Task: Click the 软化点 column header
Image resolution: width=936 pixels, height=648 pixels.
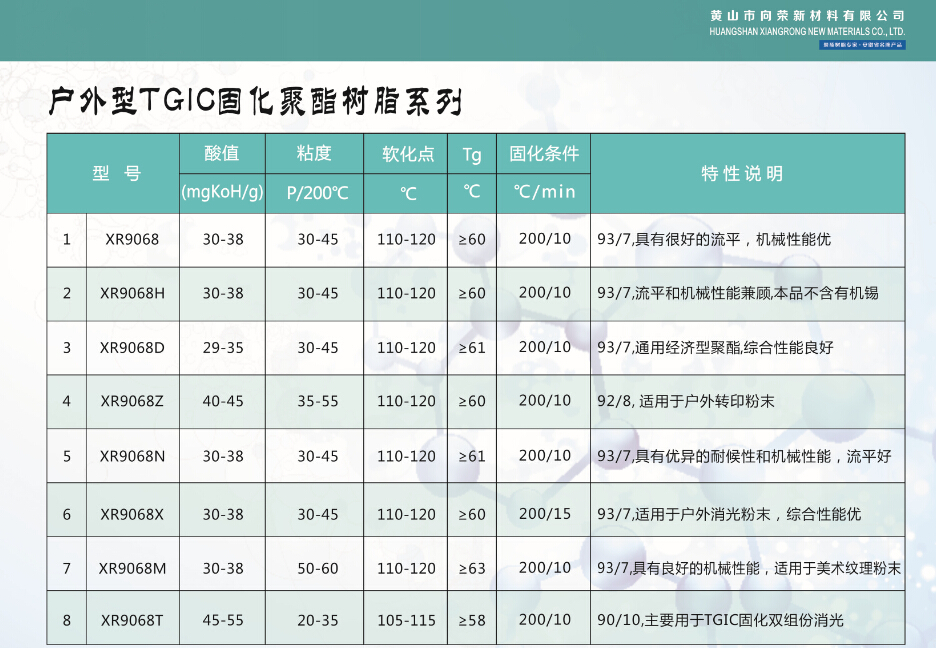Action: pos(407,155)
